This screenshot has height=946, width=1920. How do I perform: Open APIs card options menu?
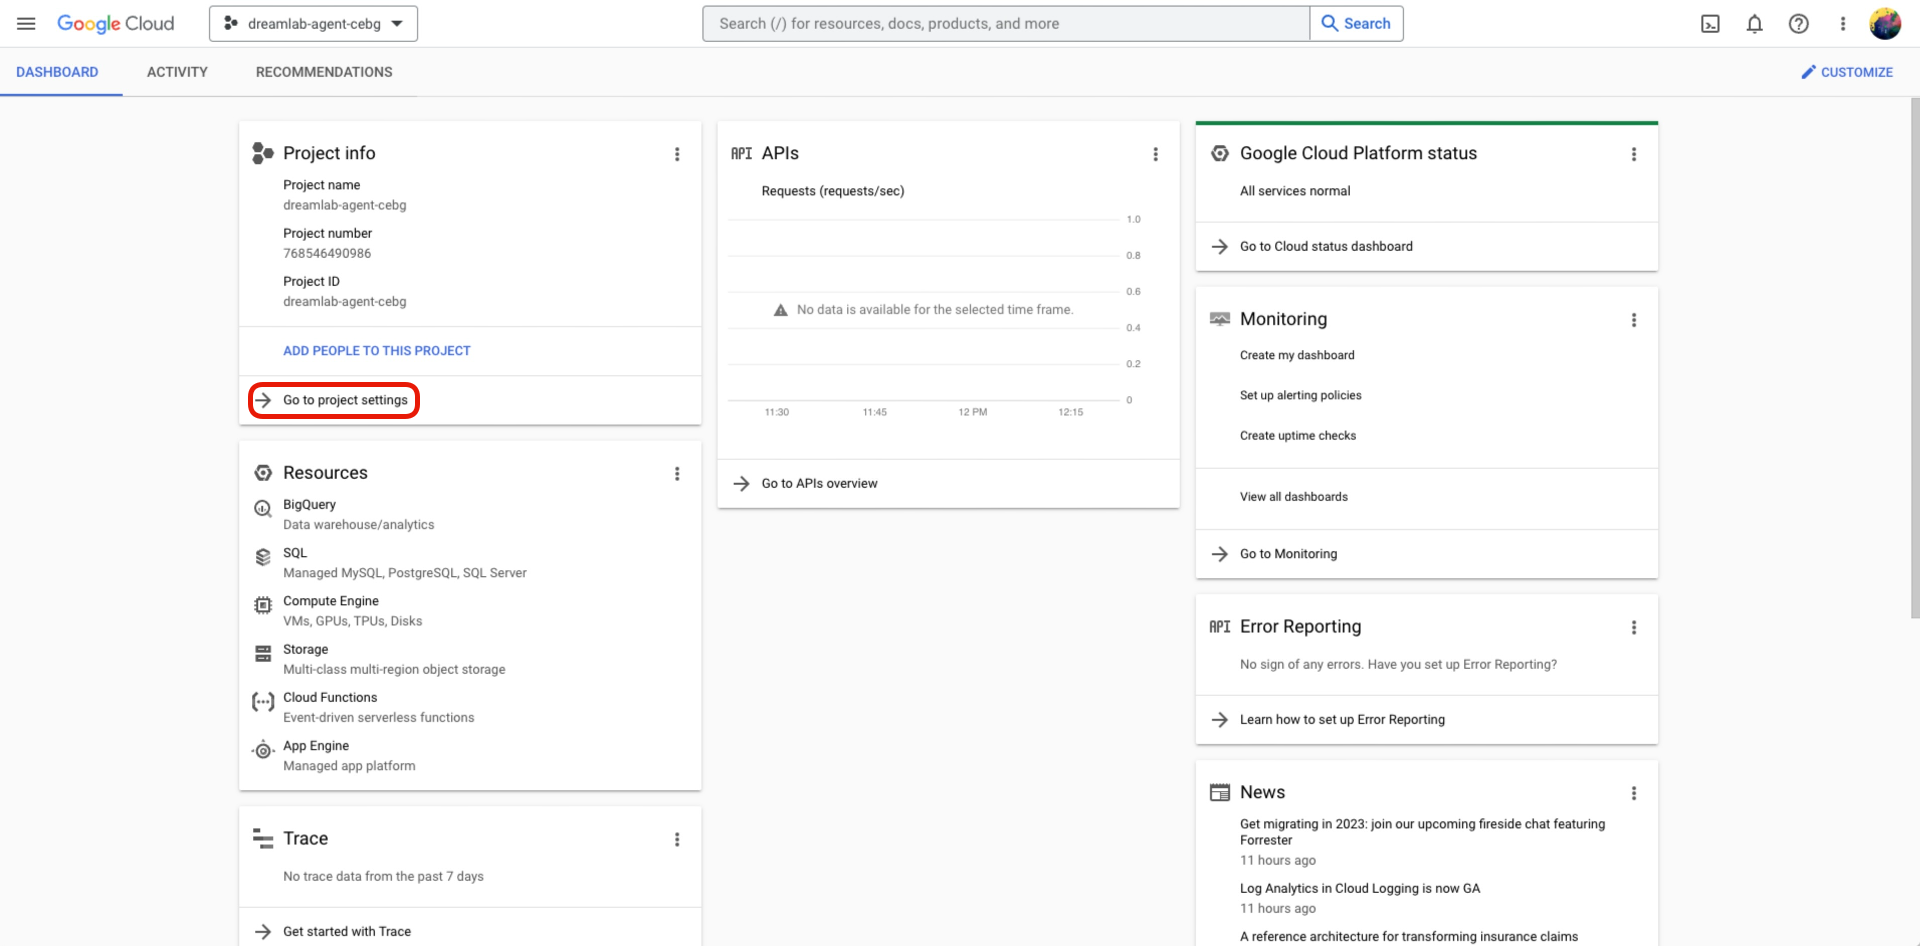pyautogui.click(x=1156, y=154)
